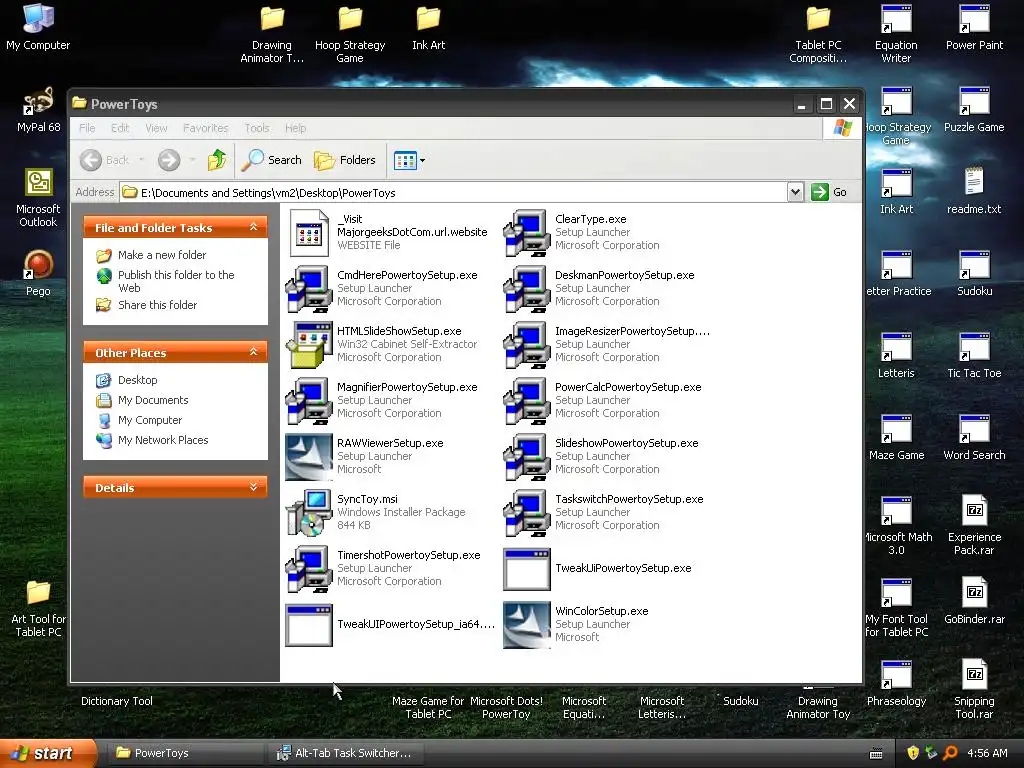The width and height of the screenshot is (1024, 768).
Task: Open the Forward history dropdown arrow
Action: click(x=192, y=160)
